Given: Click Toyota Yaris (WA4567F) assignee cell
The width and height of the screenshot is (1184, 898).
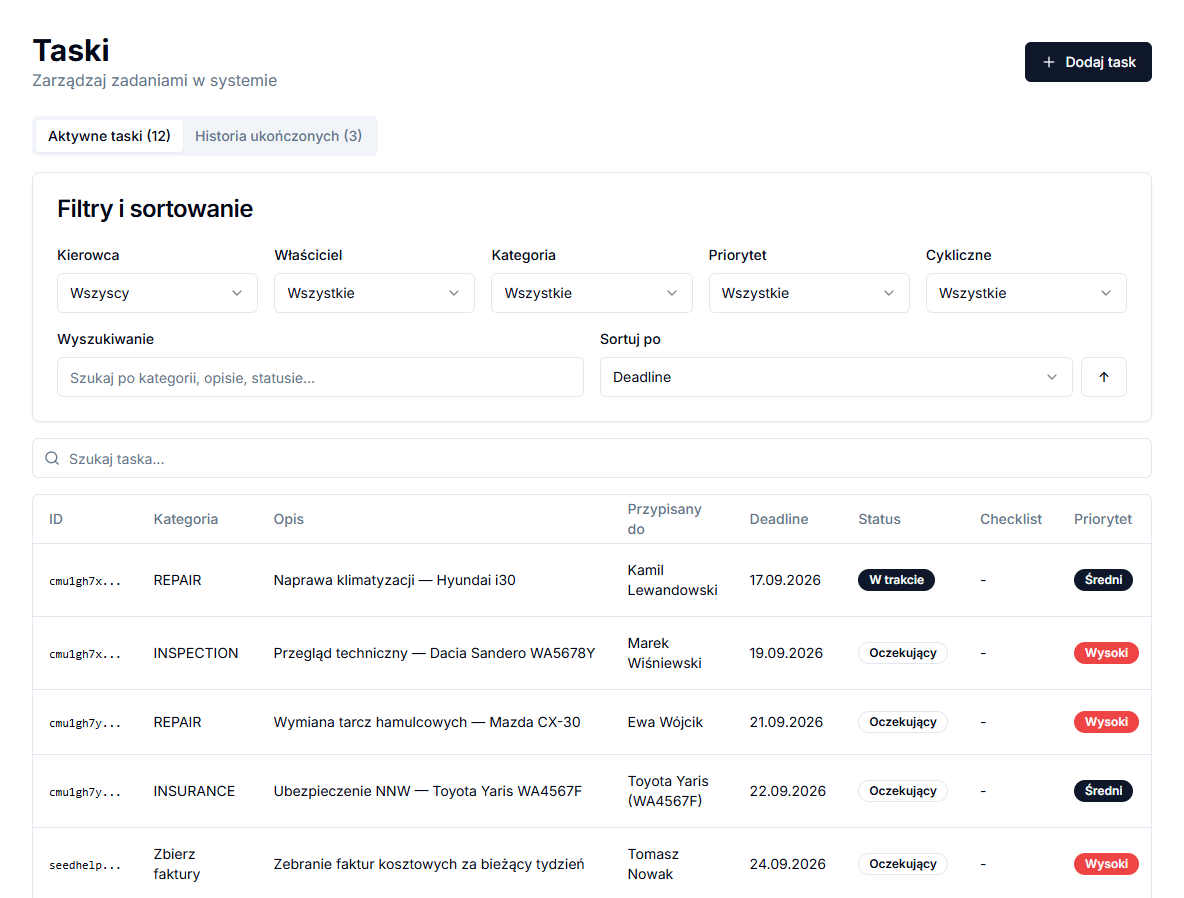Looking at the screenshot, I should tap(668, 791).
